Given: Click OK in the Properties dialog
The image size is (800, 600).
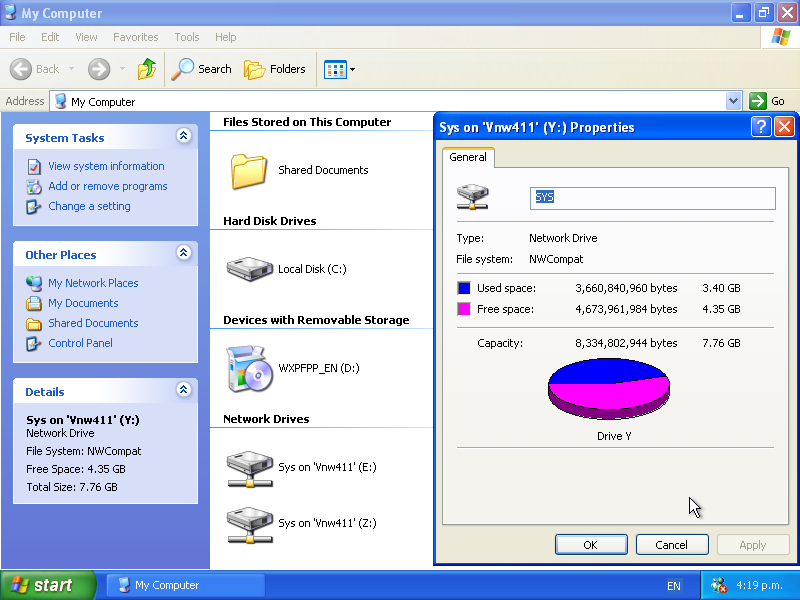Looking at the screenshot, I should coord(591,545).
